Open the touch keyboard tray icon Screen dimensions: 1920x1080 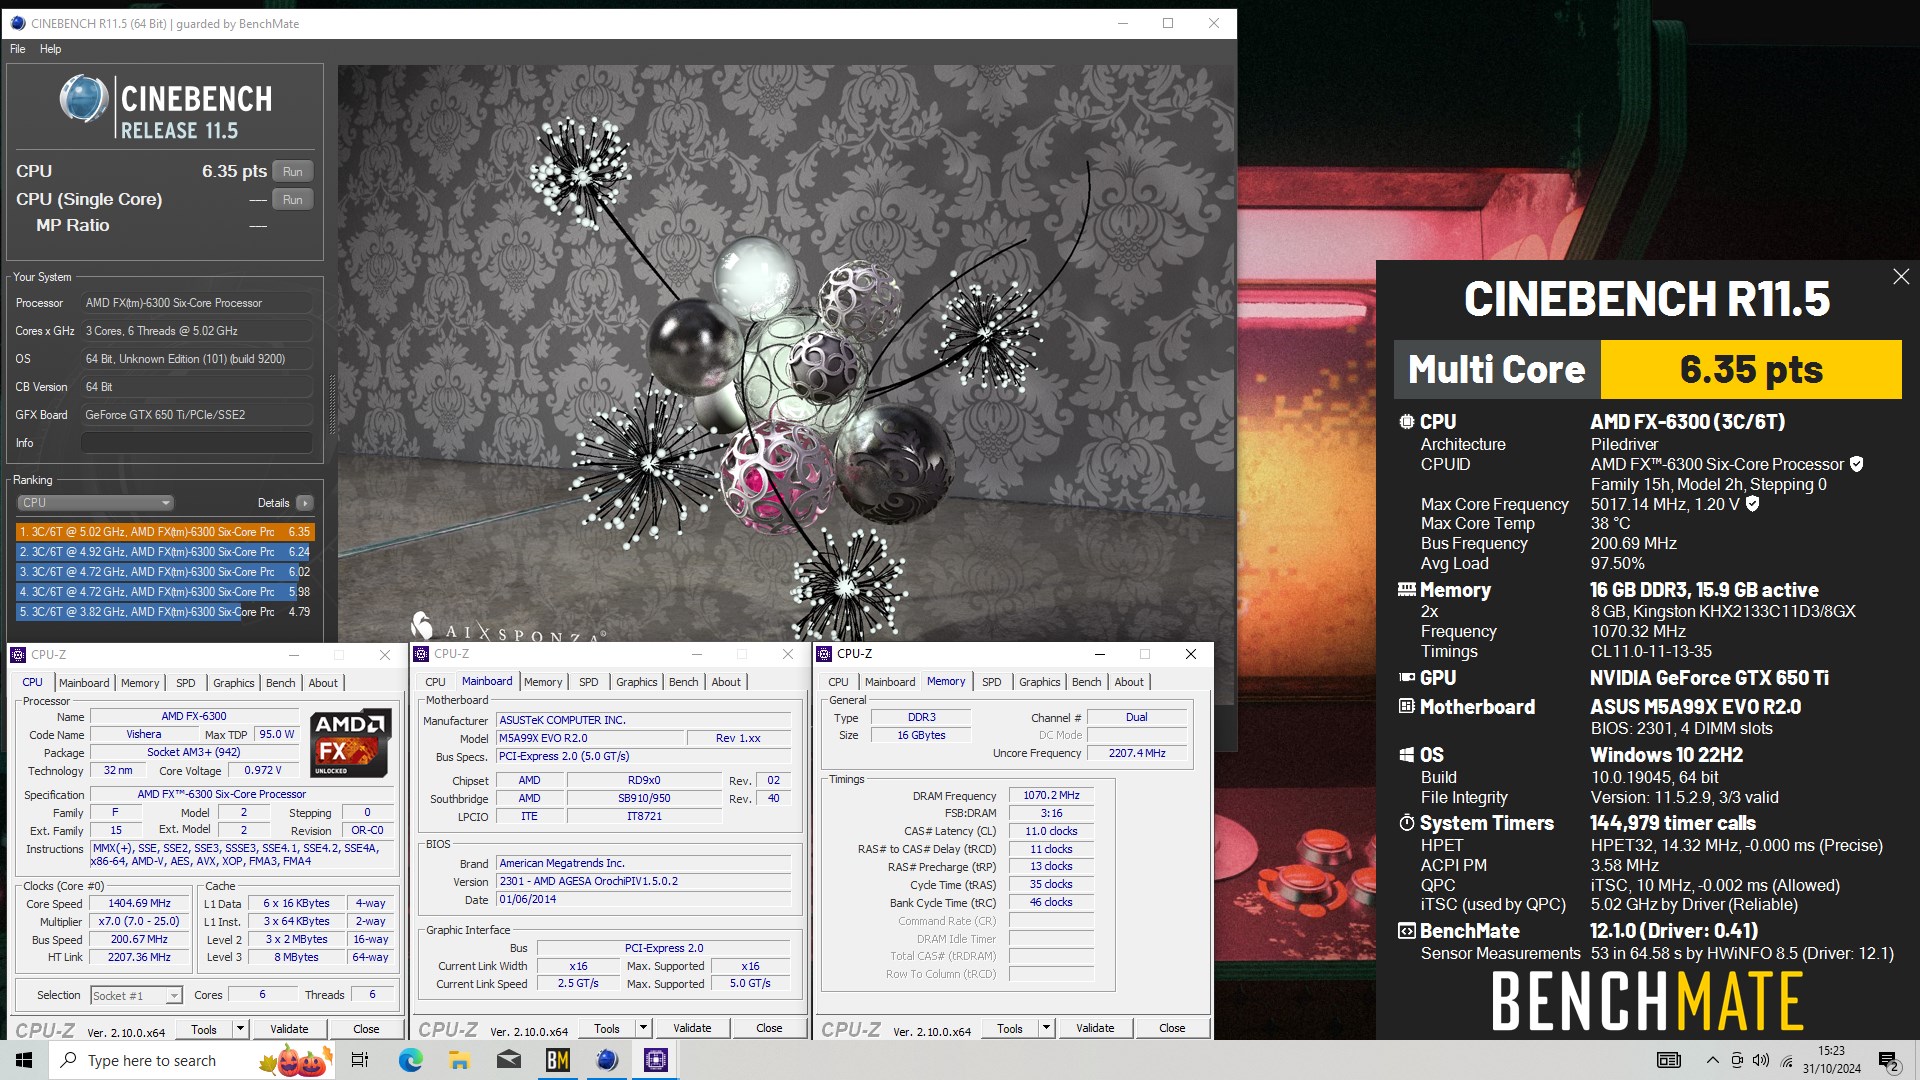pos(1669,1060)
